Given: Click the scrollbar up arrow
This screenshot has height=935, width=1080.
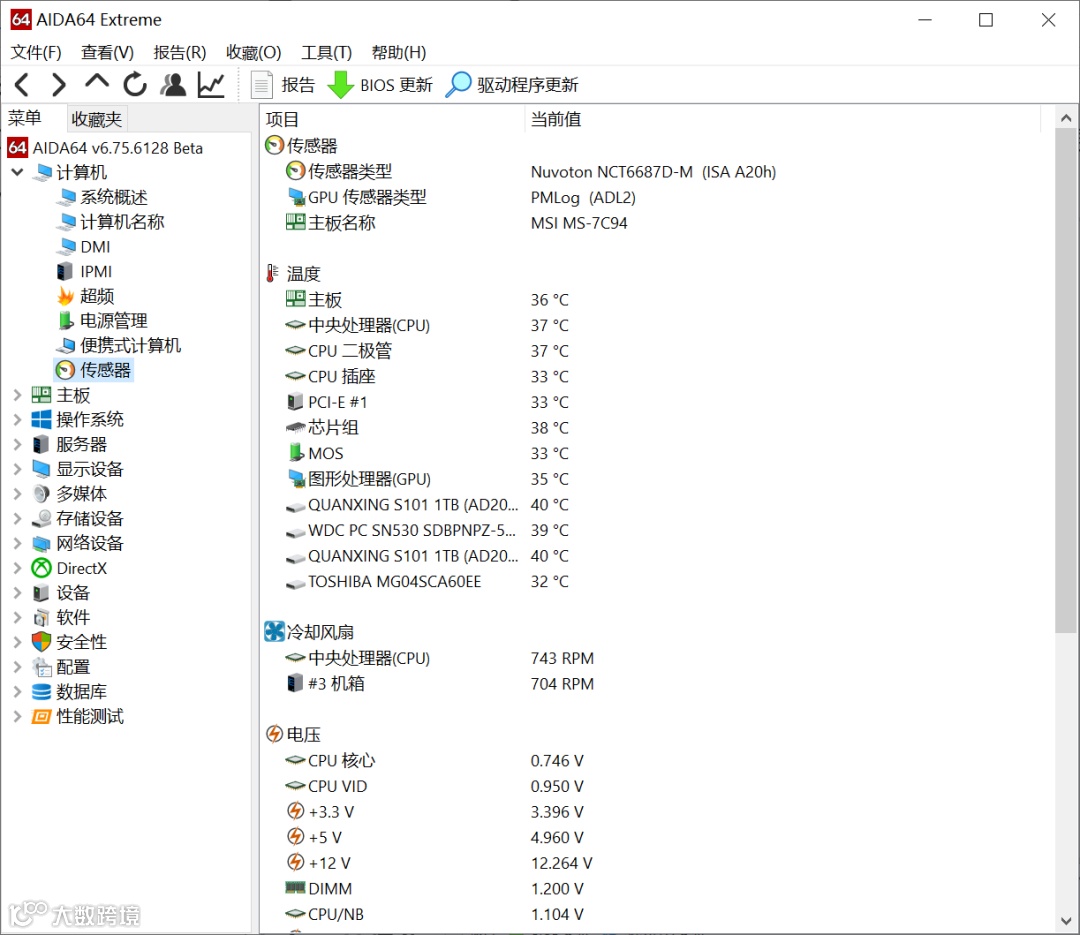Looking at the screenshot, I should point(1066,118).
